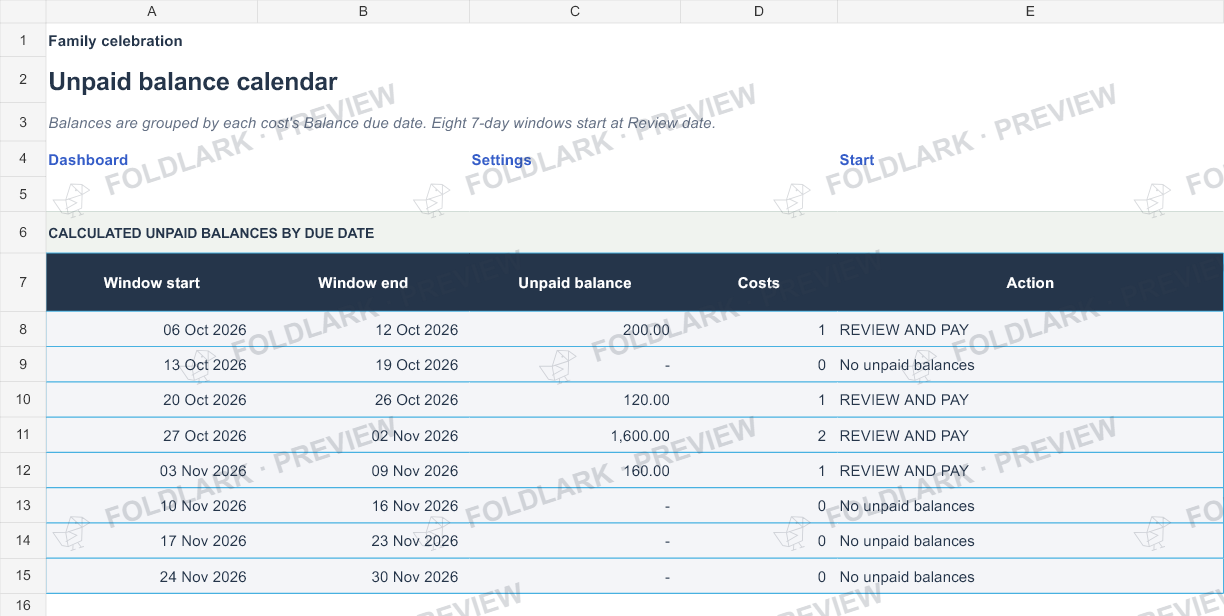This screenshot has height=616, width=1224.
Task: Click the 'Window end' column header
Action: 363,283
